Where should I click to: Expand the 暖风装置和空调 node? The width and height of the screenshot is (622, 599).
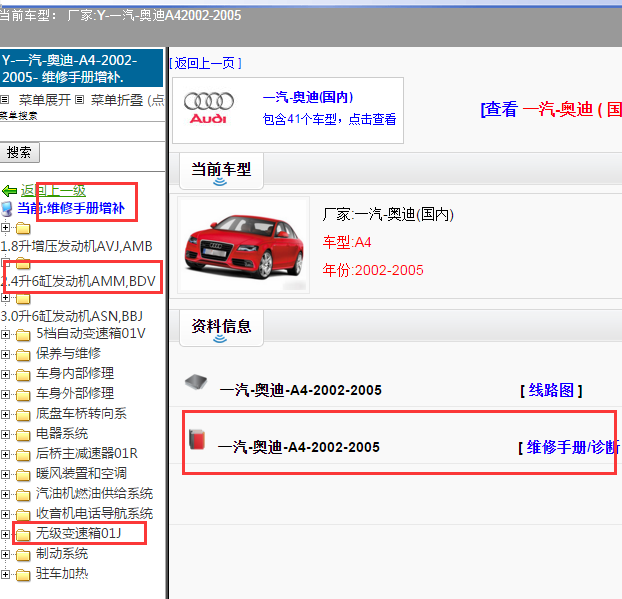point(5,474)
